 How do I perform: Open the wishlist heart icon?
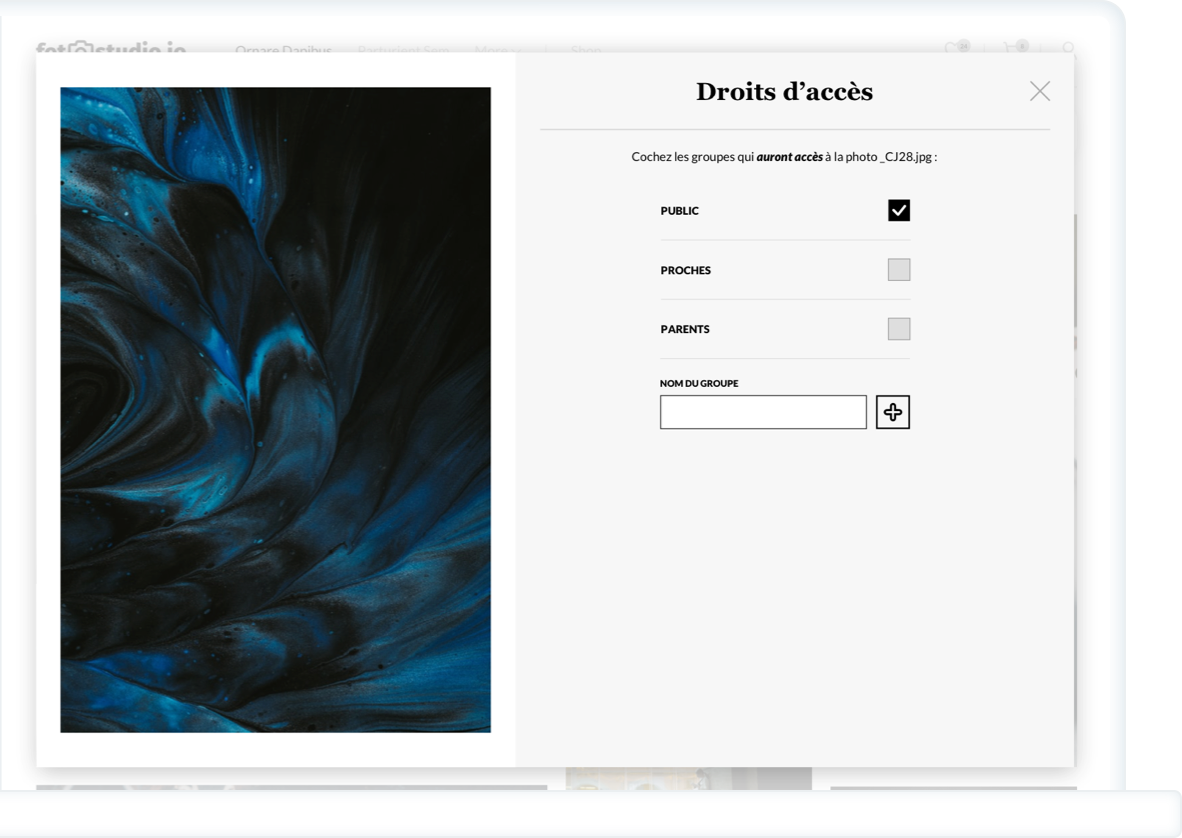(x=955, y=47)
